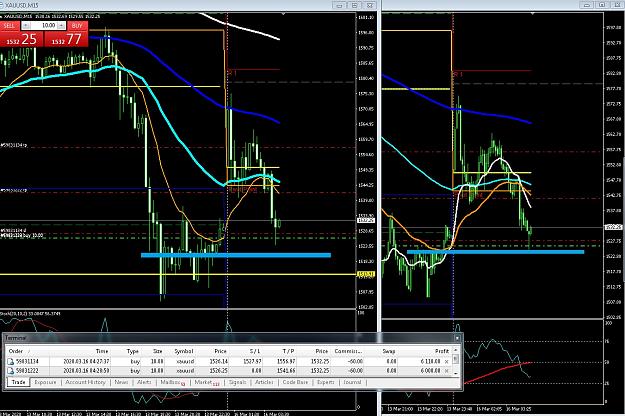Click the sell price 1532 25 panel
The width and height of the screenshot is (625, 416).
coord(22,39)
